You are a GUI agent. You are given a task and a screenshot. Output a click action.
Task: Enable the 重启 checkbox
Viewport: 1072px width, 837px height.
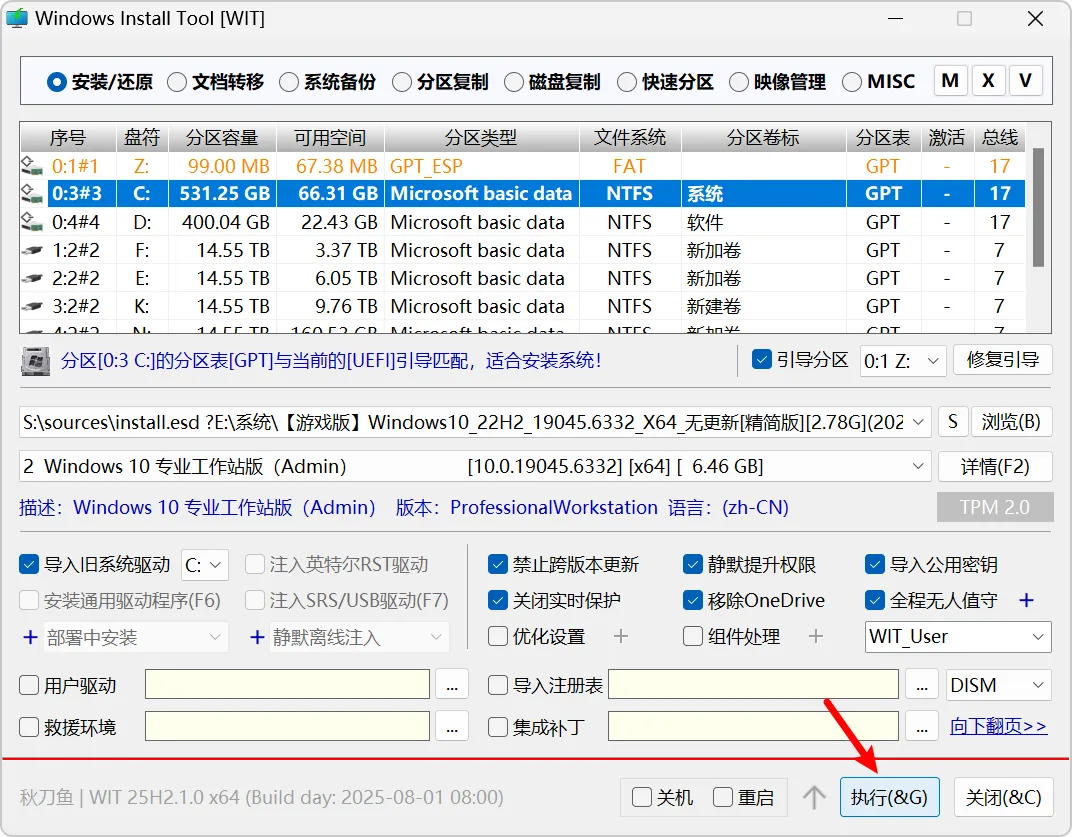point(723,797)
